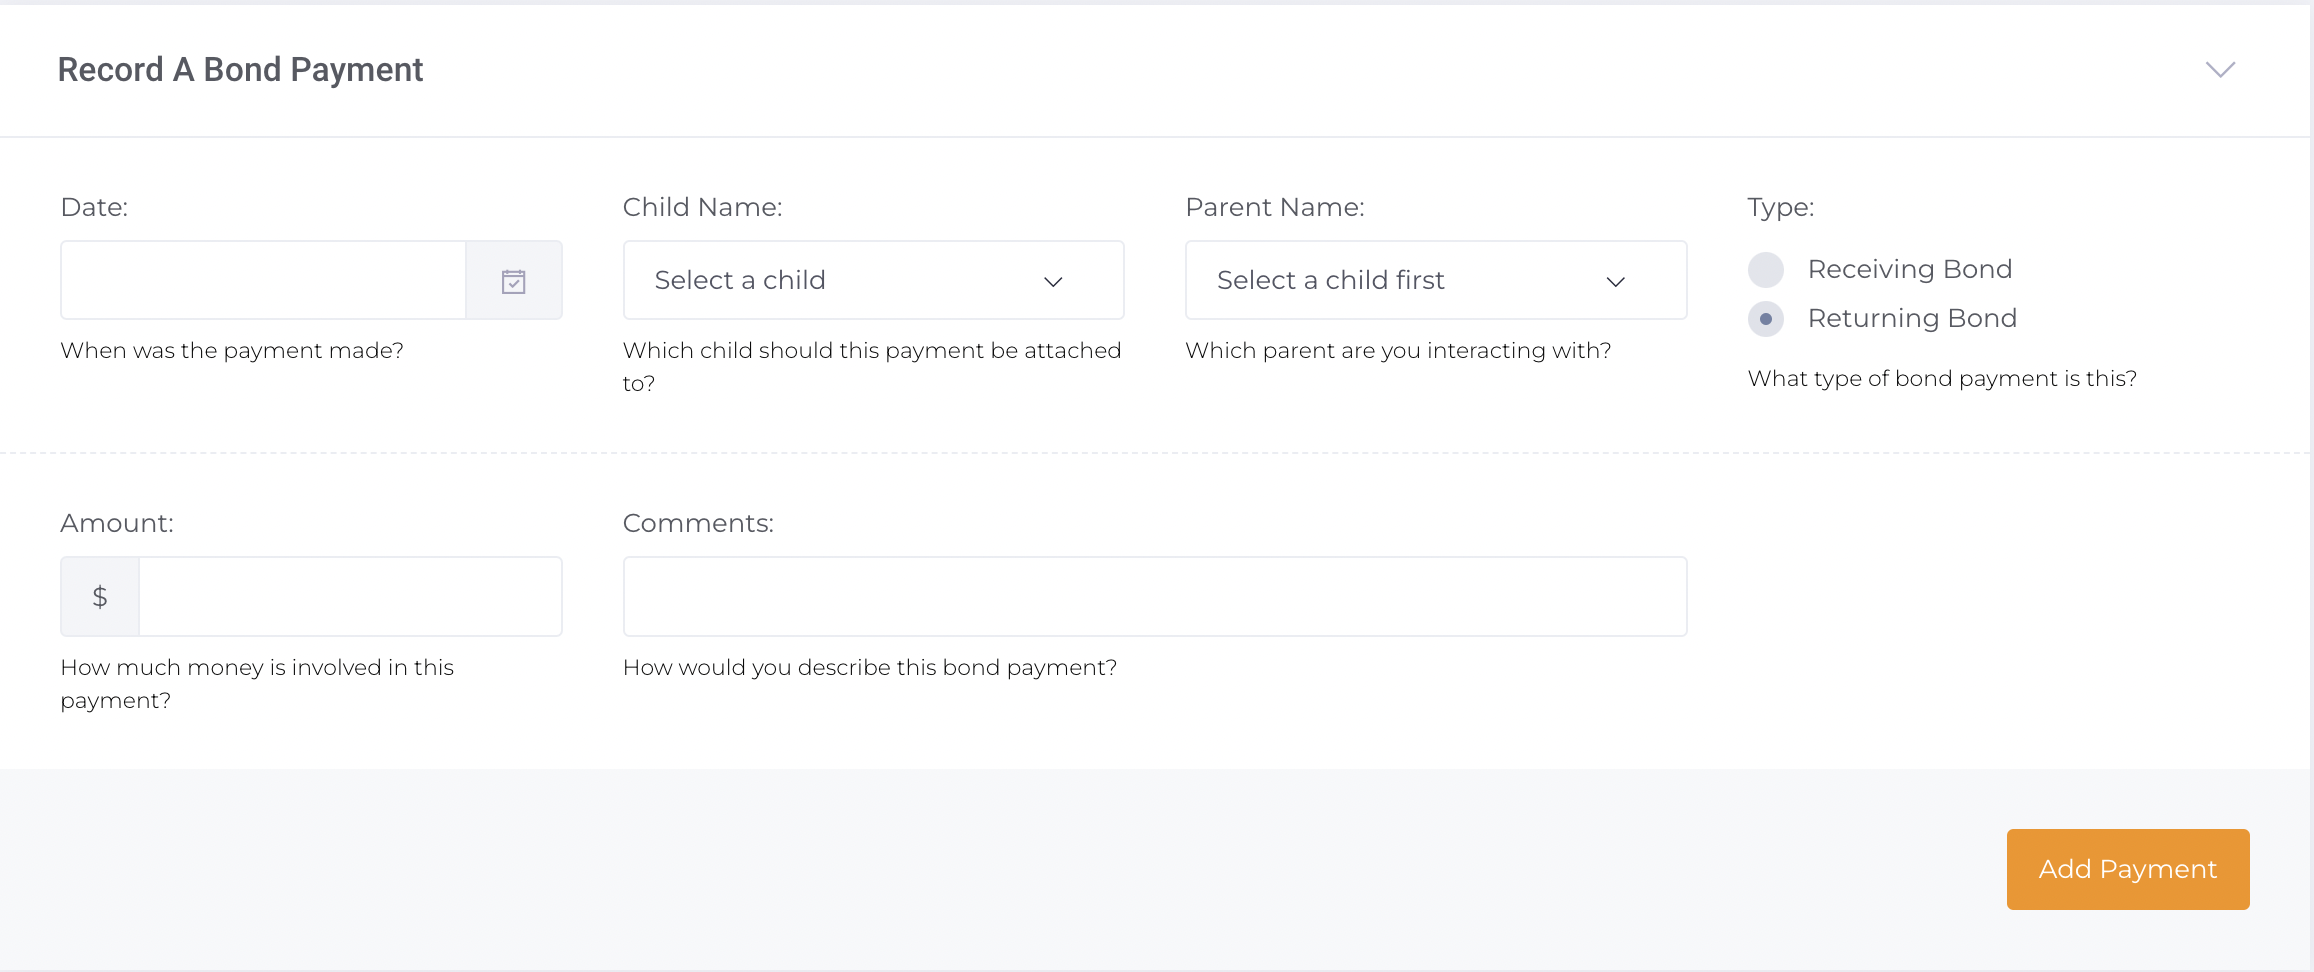
Task: Select the Receiving Bond radio button
Action: [x=1766, y=270]
